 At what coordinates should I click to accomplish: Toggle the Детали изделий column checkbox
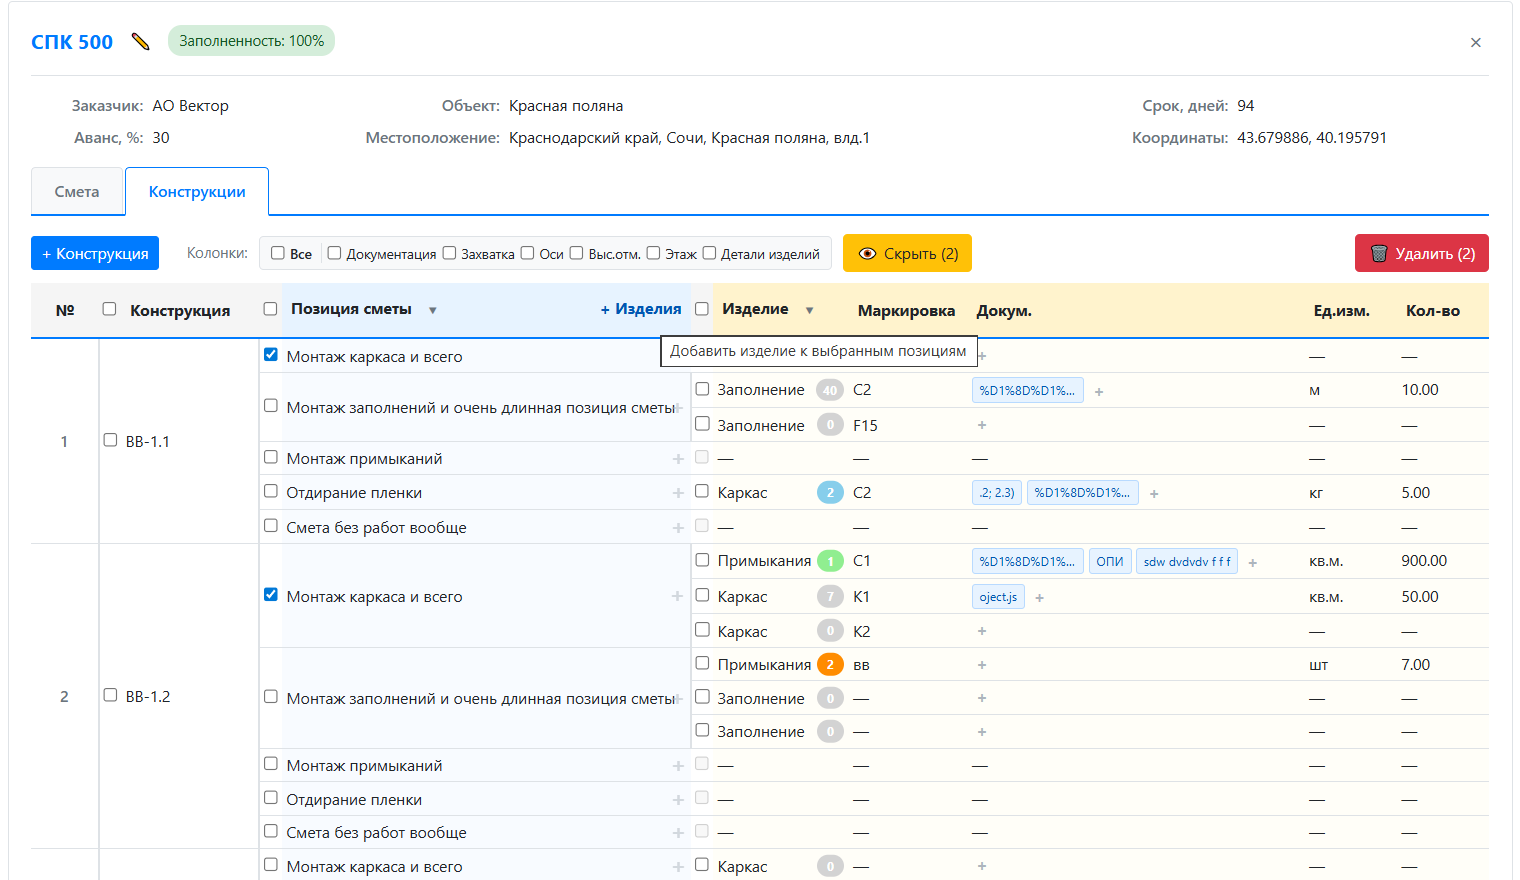pyautogui.click(x=709, y=253)
